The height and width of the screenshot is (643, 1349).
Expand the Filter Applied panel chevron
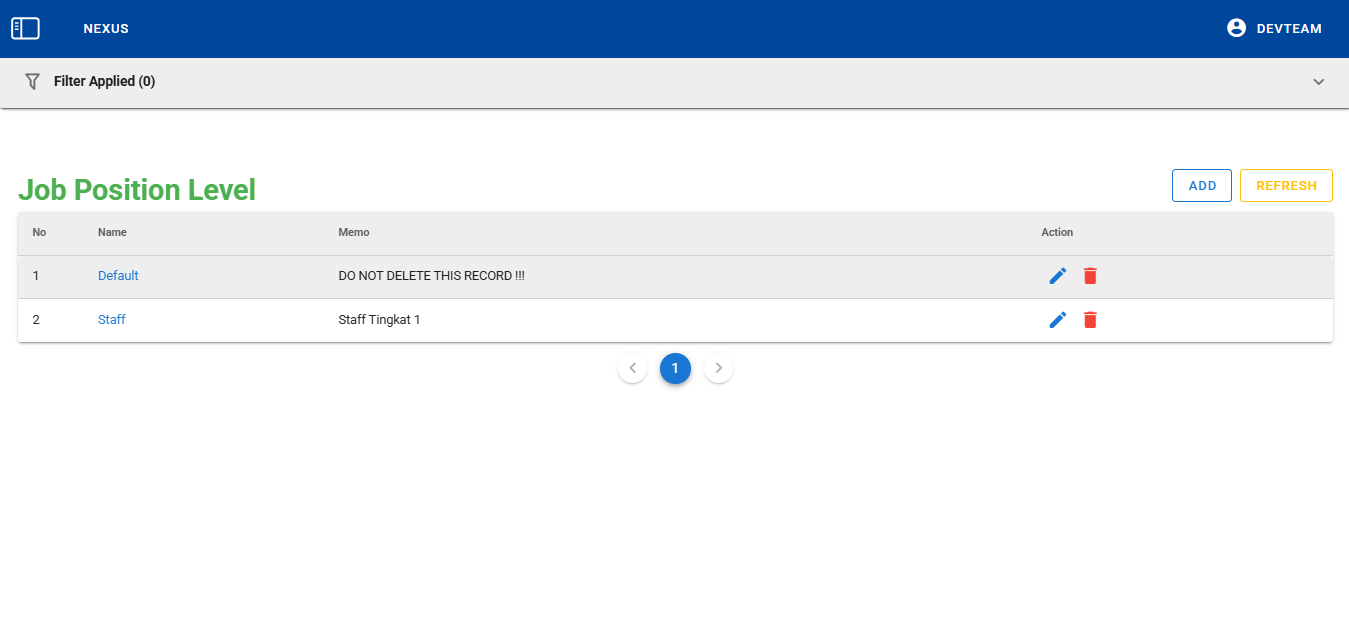coord(1318,82)
